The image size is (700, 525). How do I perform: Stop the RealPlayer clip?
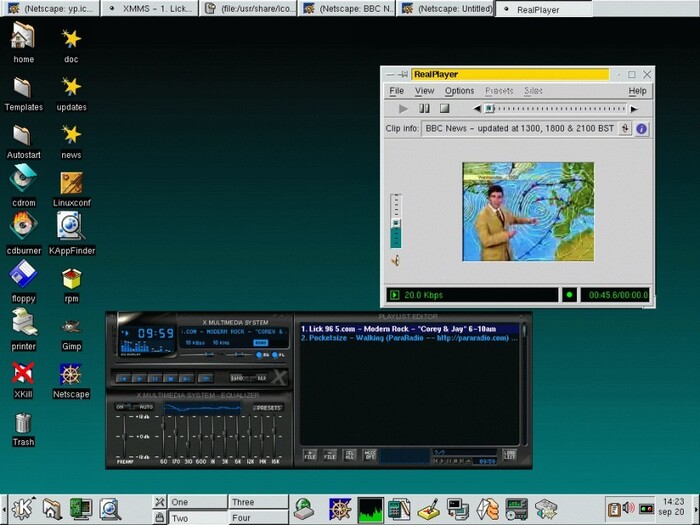444,108
